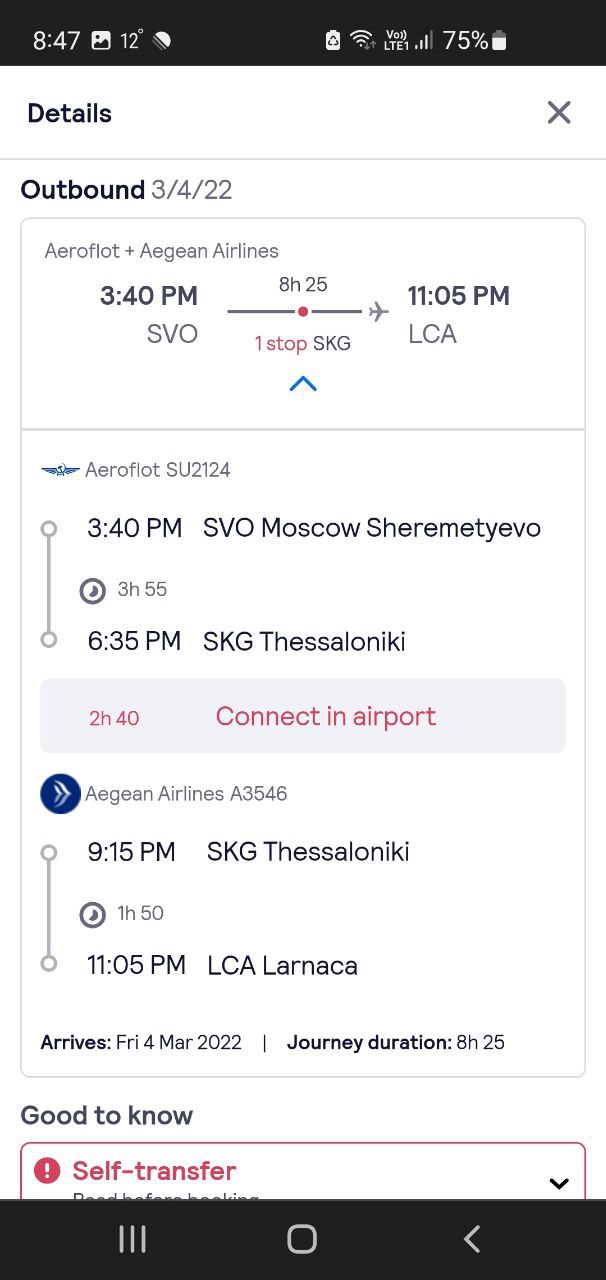Tap the battery percentage in status bar
Image resolution: width=606 pixels, height=1280 pixels.
coord(465,41)
